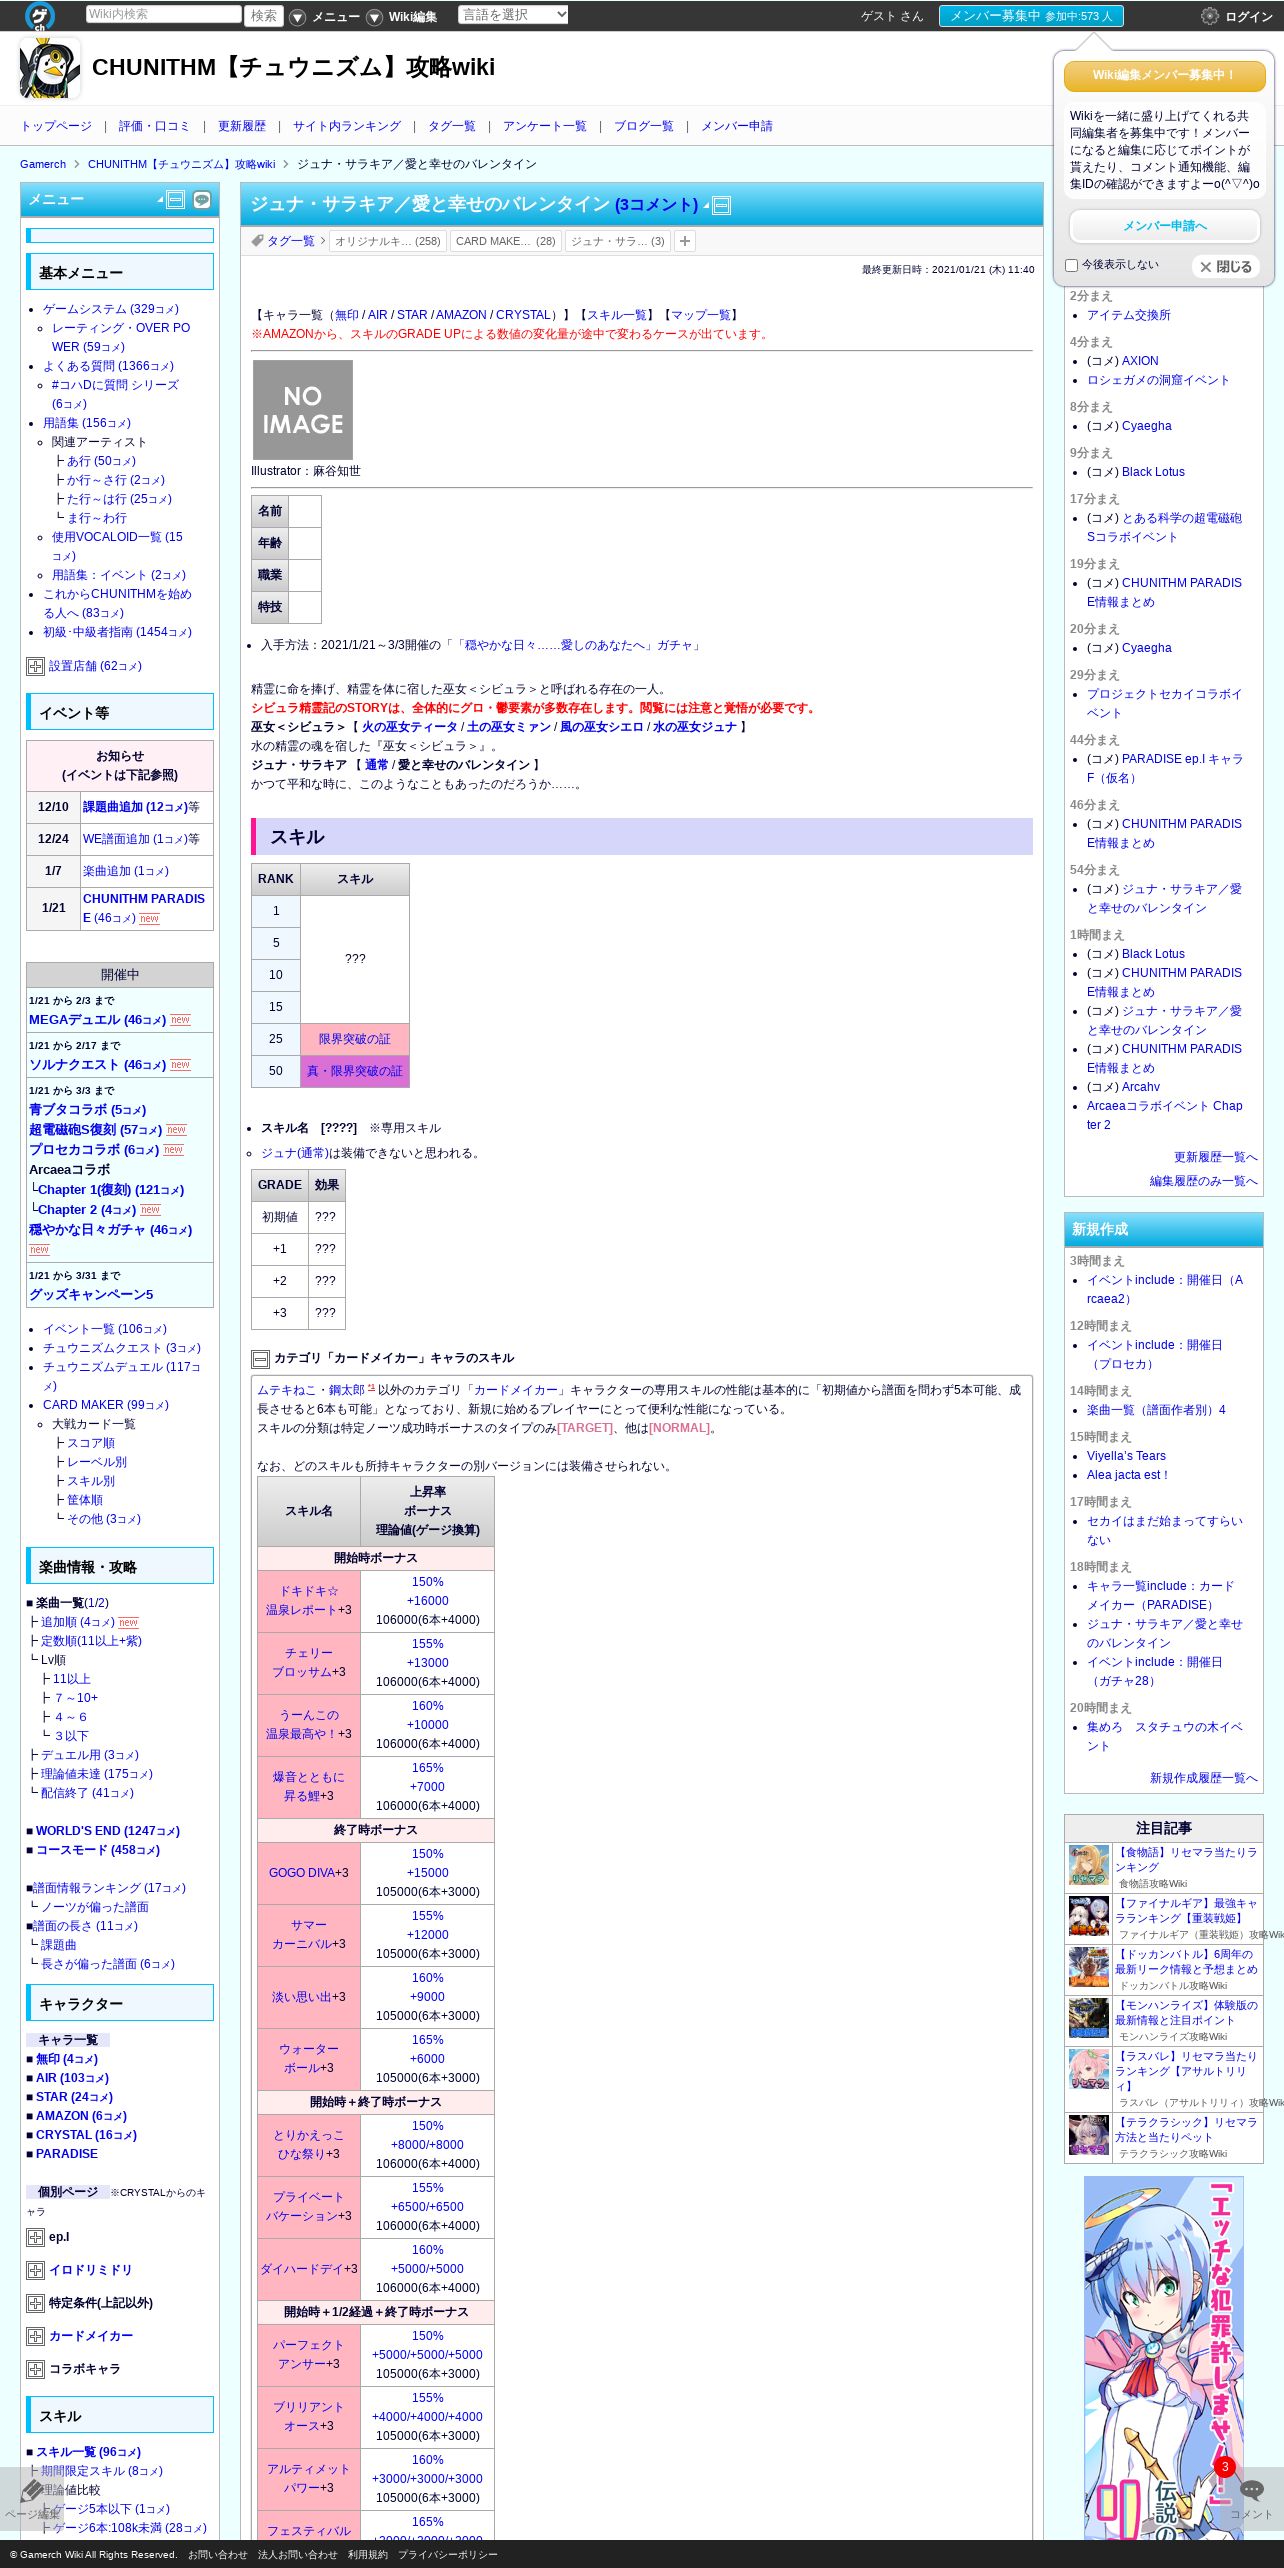Click the メンバー申請へ button in popup

(x=1164, y=226)
